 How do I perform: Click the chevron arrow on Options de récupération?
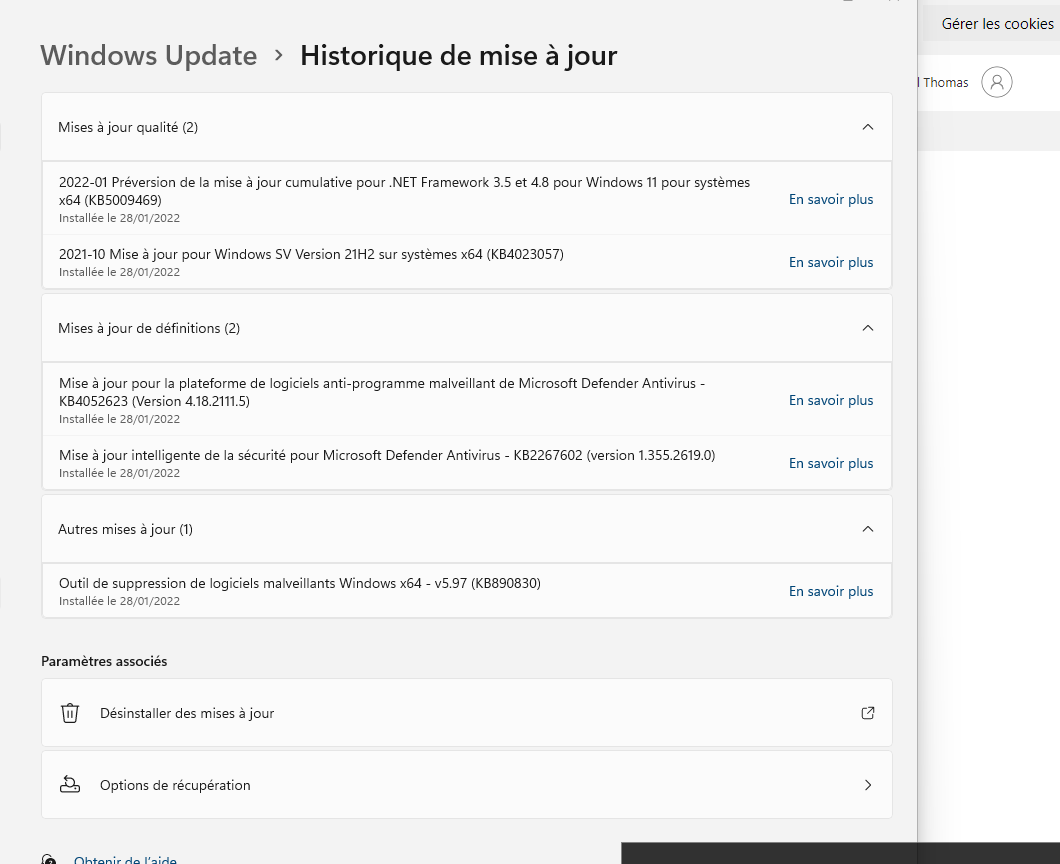(x=868, y=785)
